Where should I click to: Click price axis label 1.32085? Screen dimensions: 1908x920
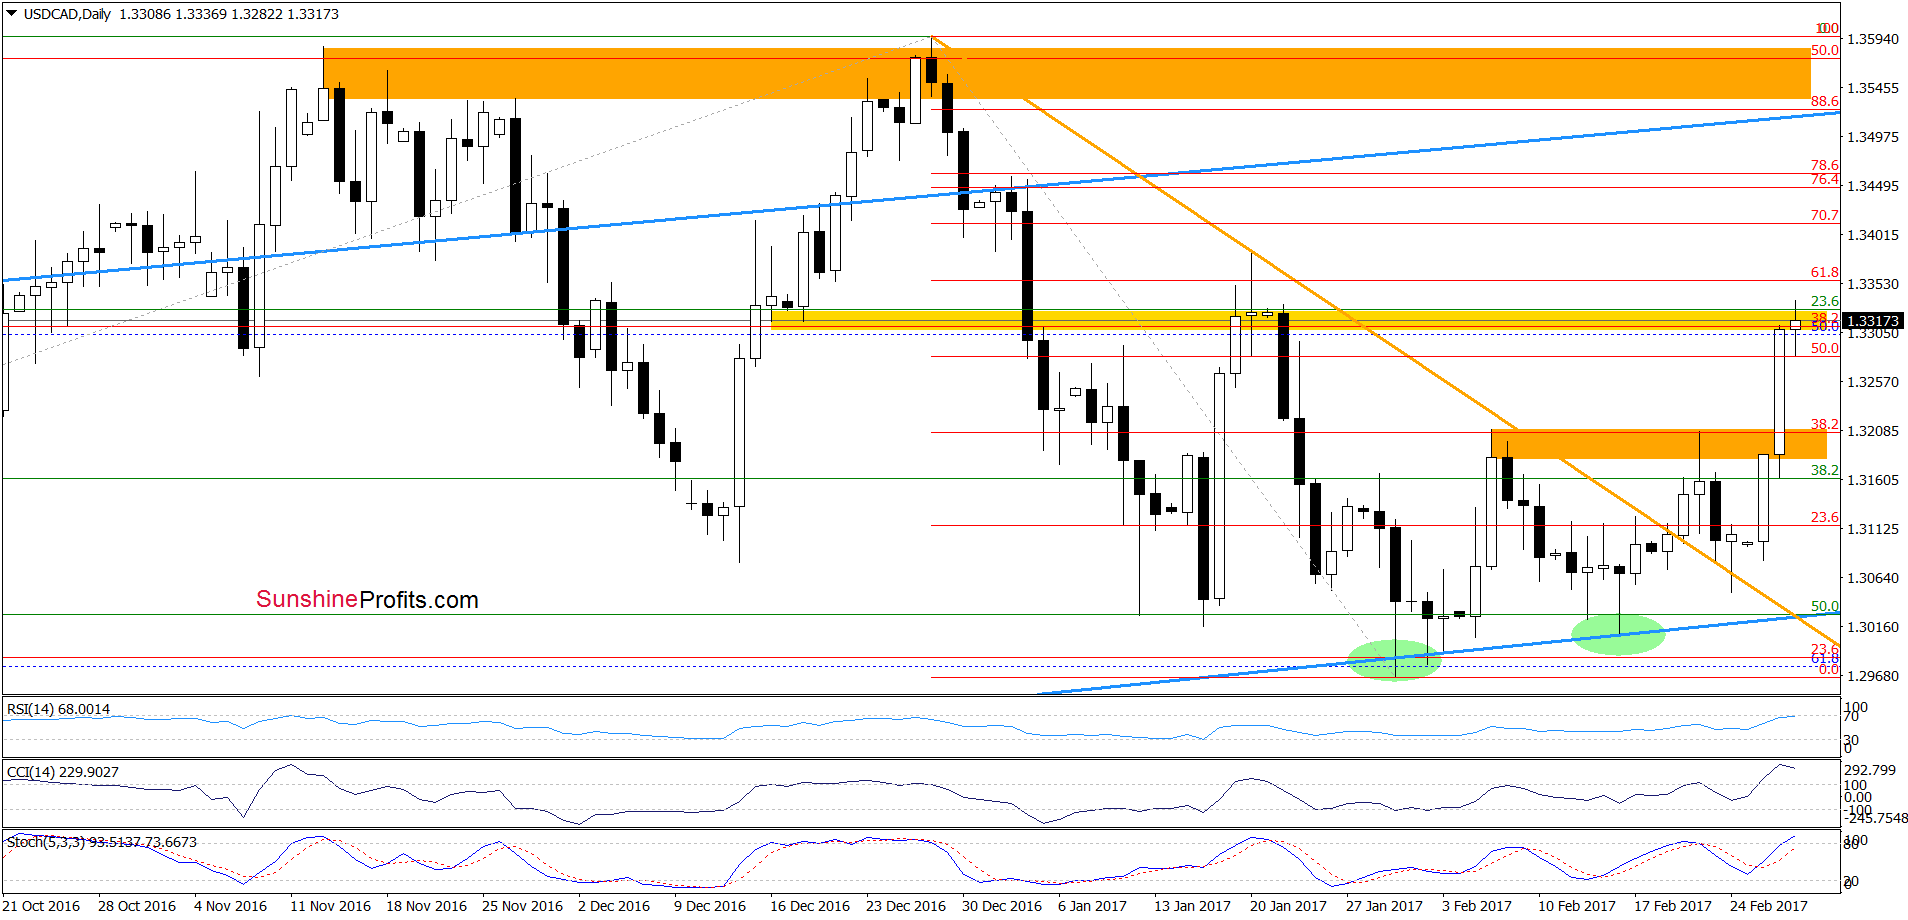[x=1872, y=431]
